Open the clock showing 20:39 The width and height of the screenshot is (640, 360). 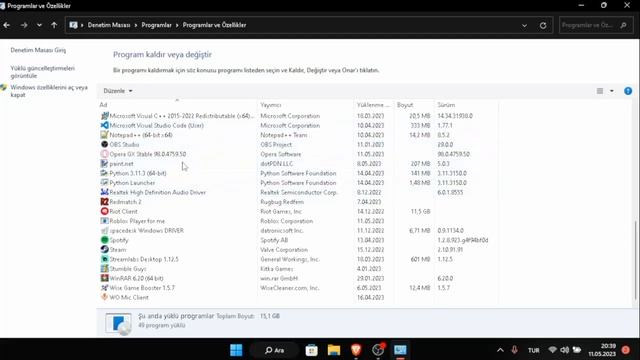(602, 350)
